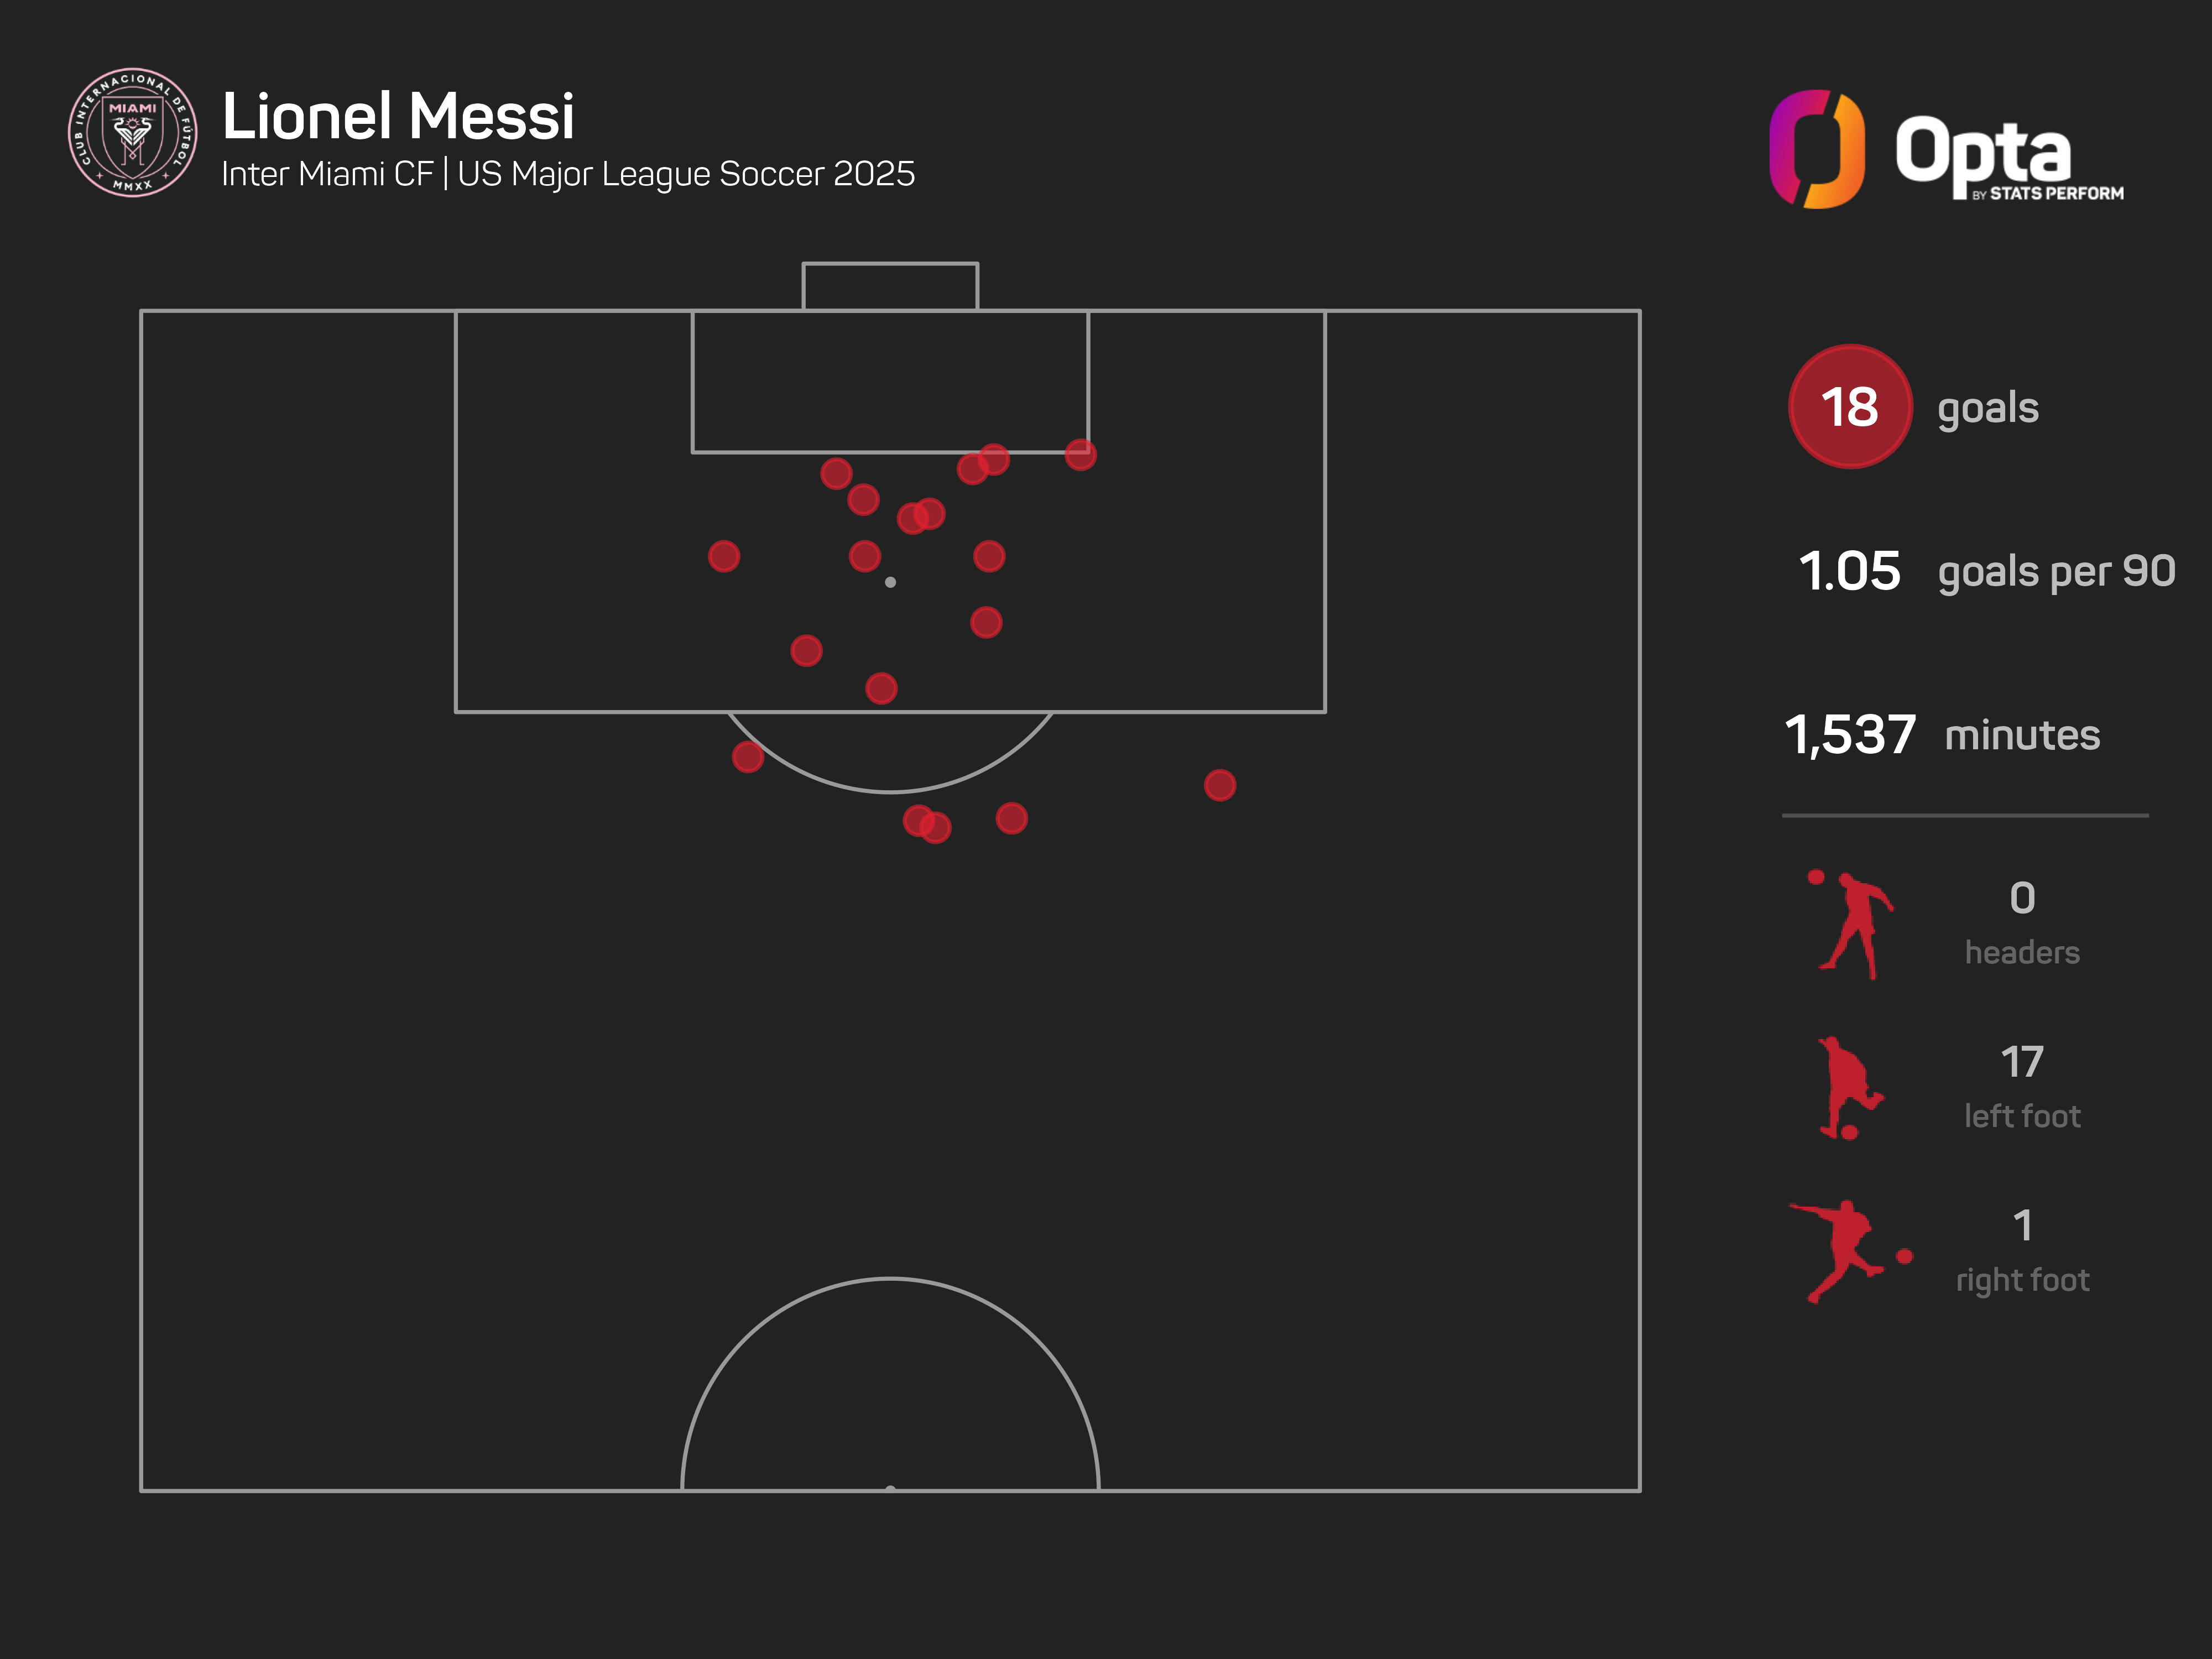Click the Lionel Messi title
The image size is (2212, 1659).
tap(398, 116)
